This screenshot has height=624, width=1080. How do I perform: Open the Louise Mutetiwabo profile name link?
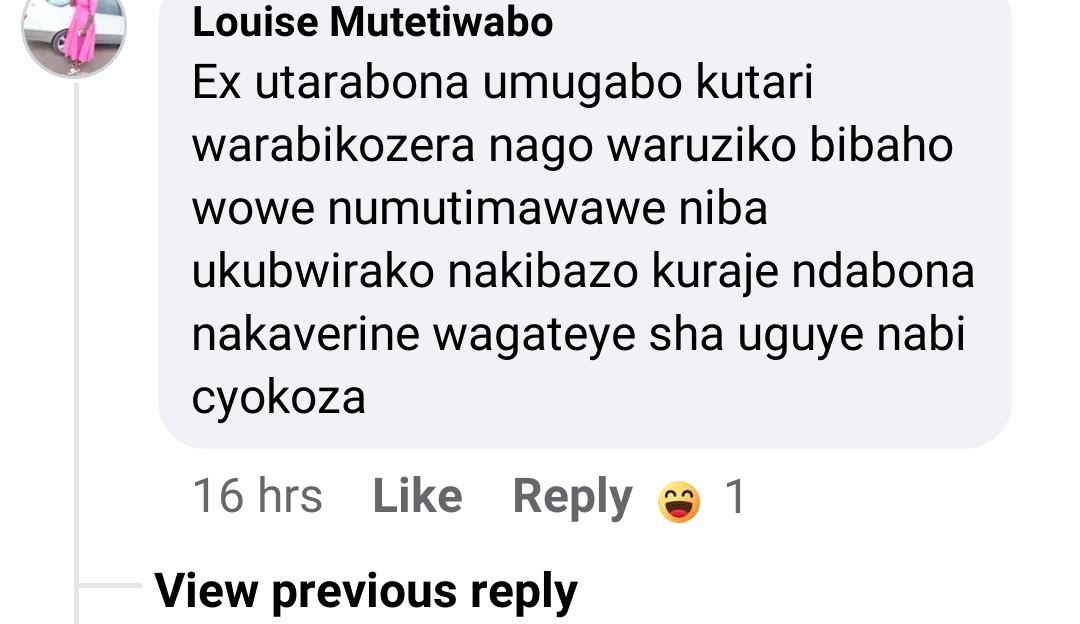click(x=373, y=22)
